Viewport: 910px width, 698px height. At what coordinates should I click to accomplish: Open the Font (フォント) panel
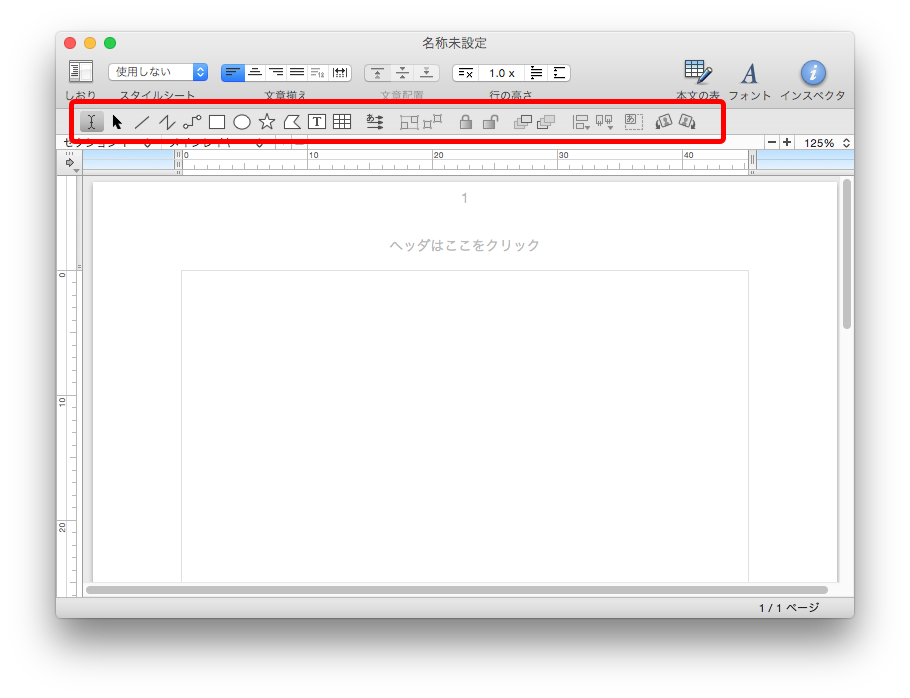tap(749, 73)
